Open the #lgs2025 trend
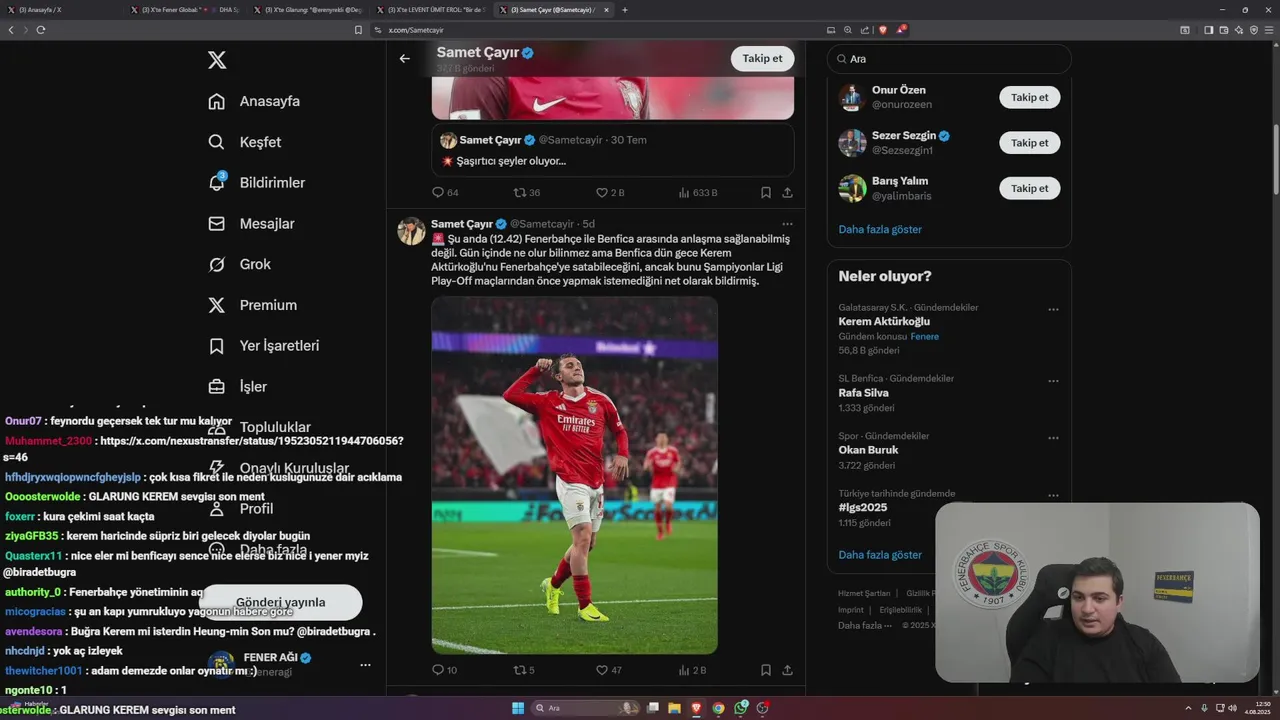1280x720 pixels. click(x=862, y=507)
